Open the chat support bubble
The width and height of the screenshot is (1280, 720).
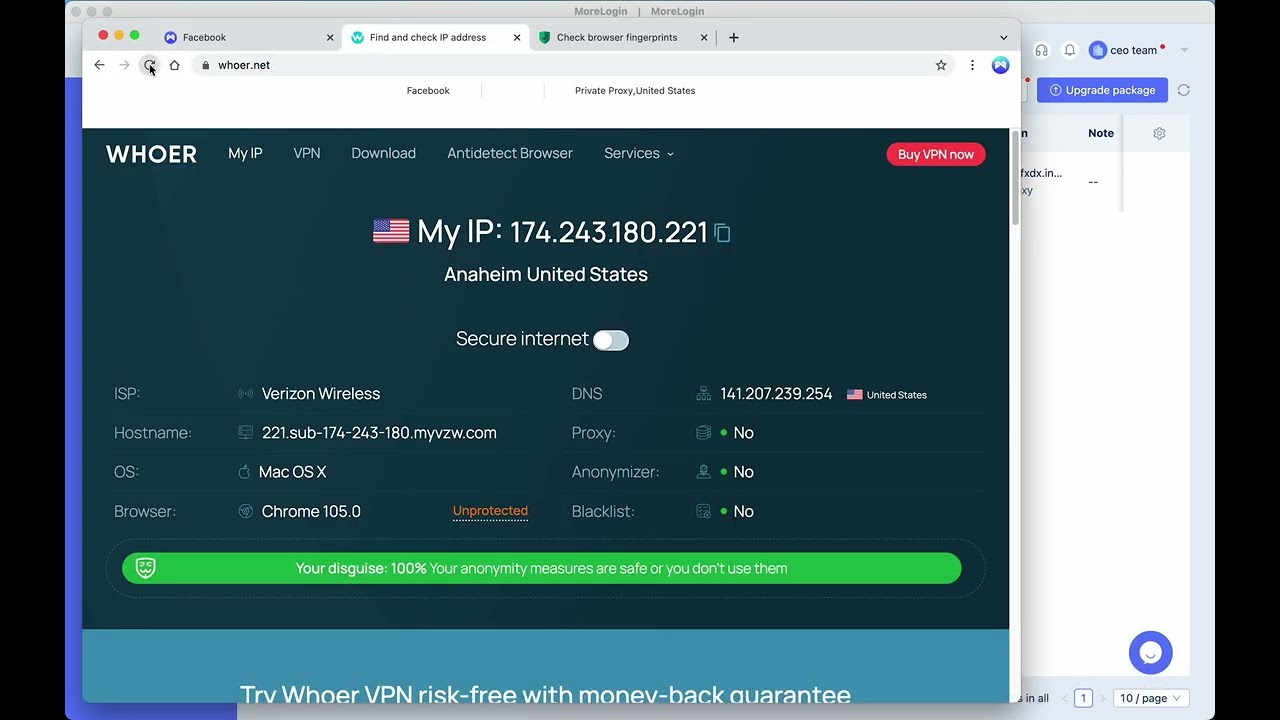coord(1150,653)
